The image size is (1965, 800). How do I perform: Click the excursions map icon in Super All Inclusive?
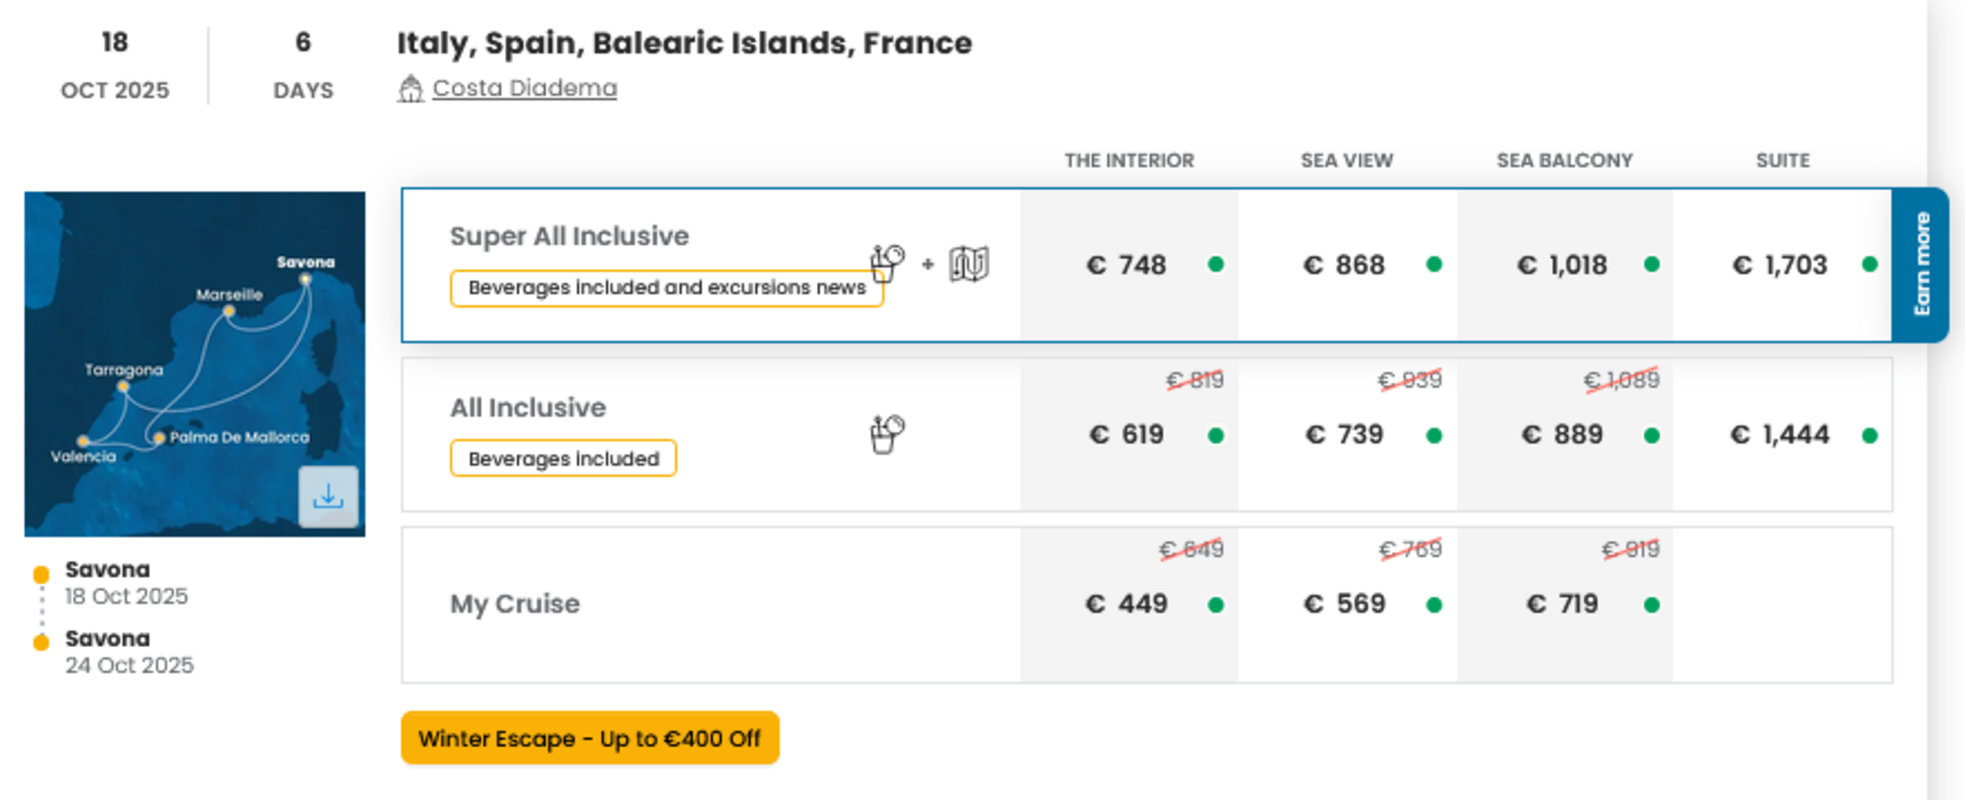tap(969, 264)
